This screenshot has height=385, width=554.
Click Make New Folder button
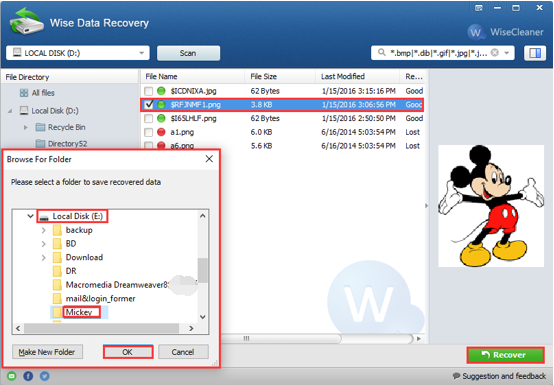pos(47,352)
